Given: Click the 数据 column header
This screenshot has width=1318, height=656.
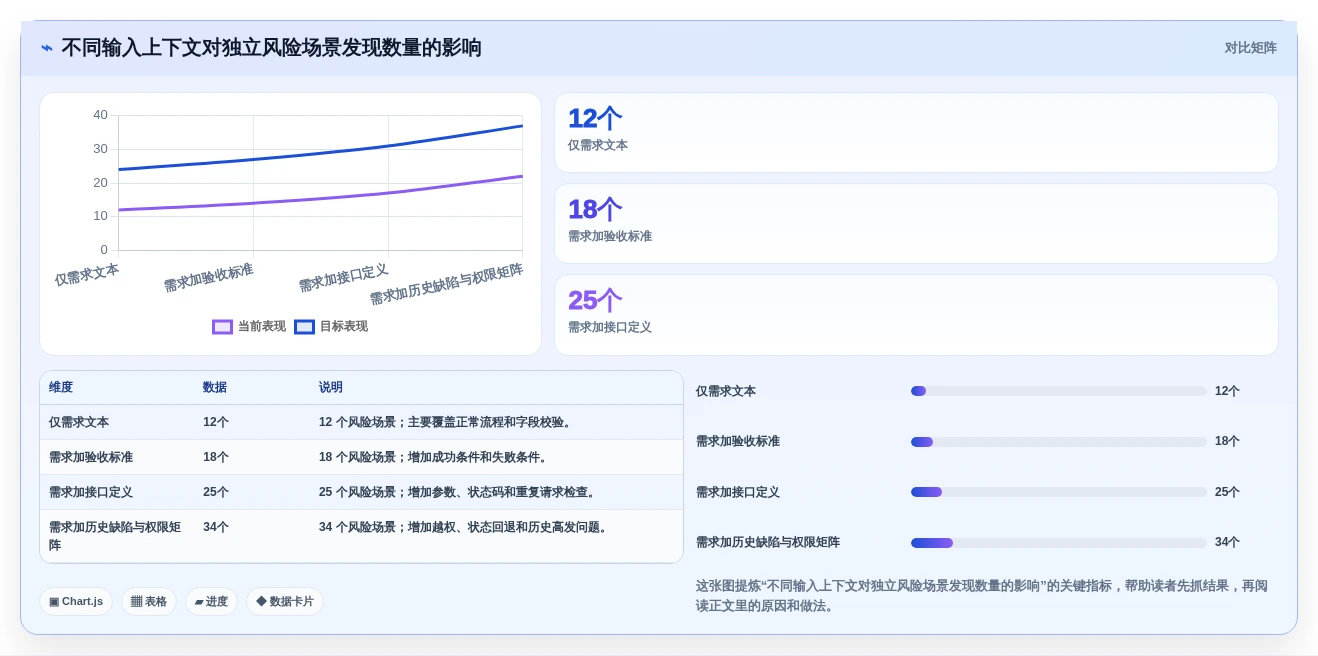Looking at the screenshot, I should point(215,388).
